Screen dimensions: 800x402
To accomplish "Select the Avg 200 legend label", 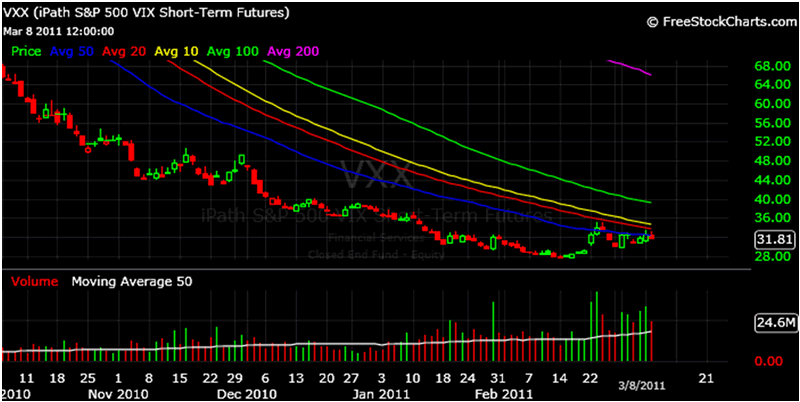I will tap(294, 51).
